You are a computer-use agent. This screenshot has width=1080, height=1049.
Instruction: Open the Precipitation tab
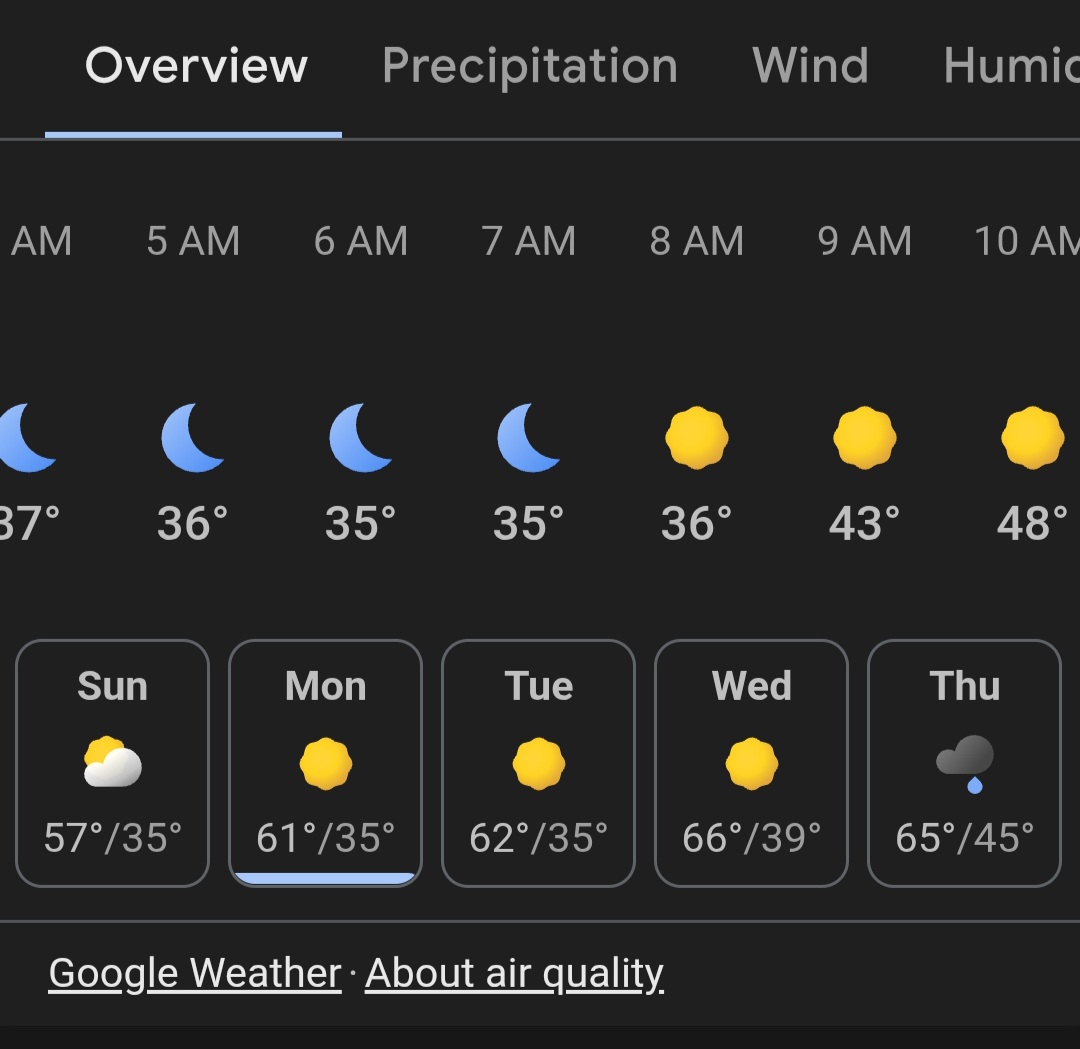point(530,67)
